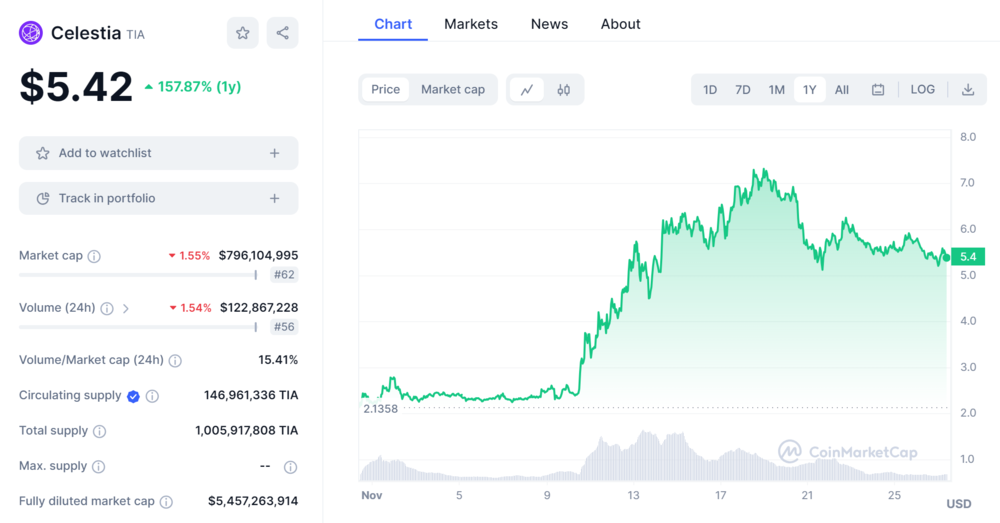This screenshot has width=1000, height=523.
Task: Click the current price marker 5.4
Action: (967, 257)
